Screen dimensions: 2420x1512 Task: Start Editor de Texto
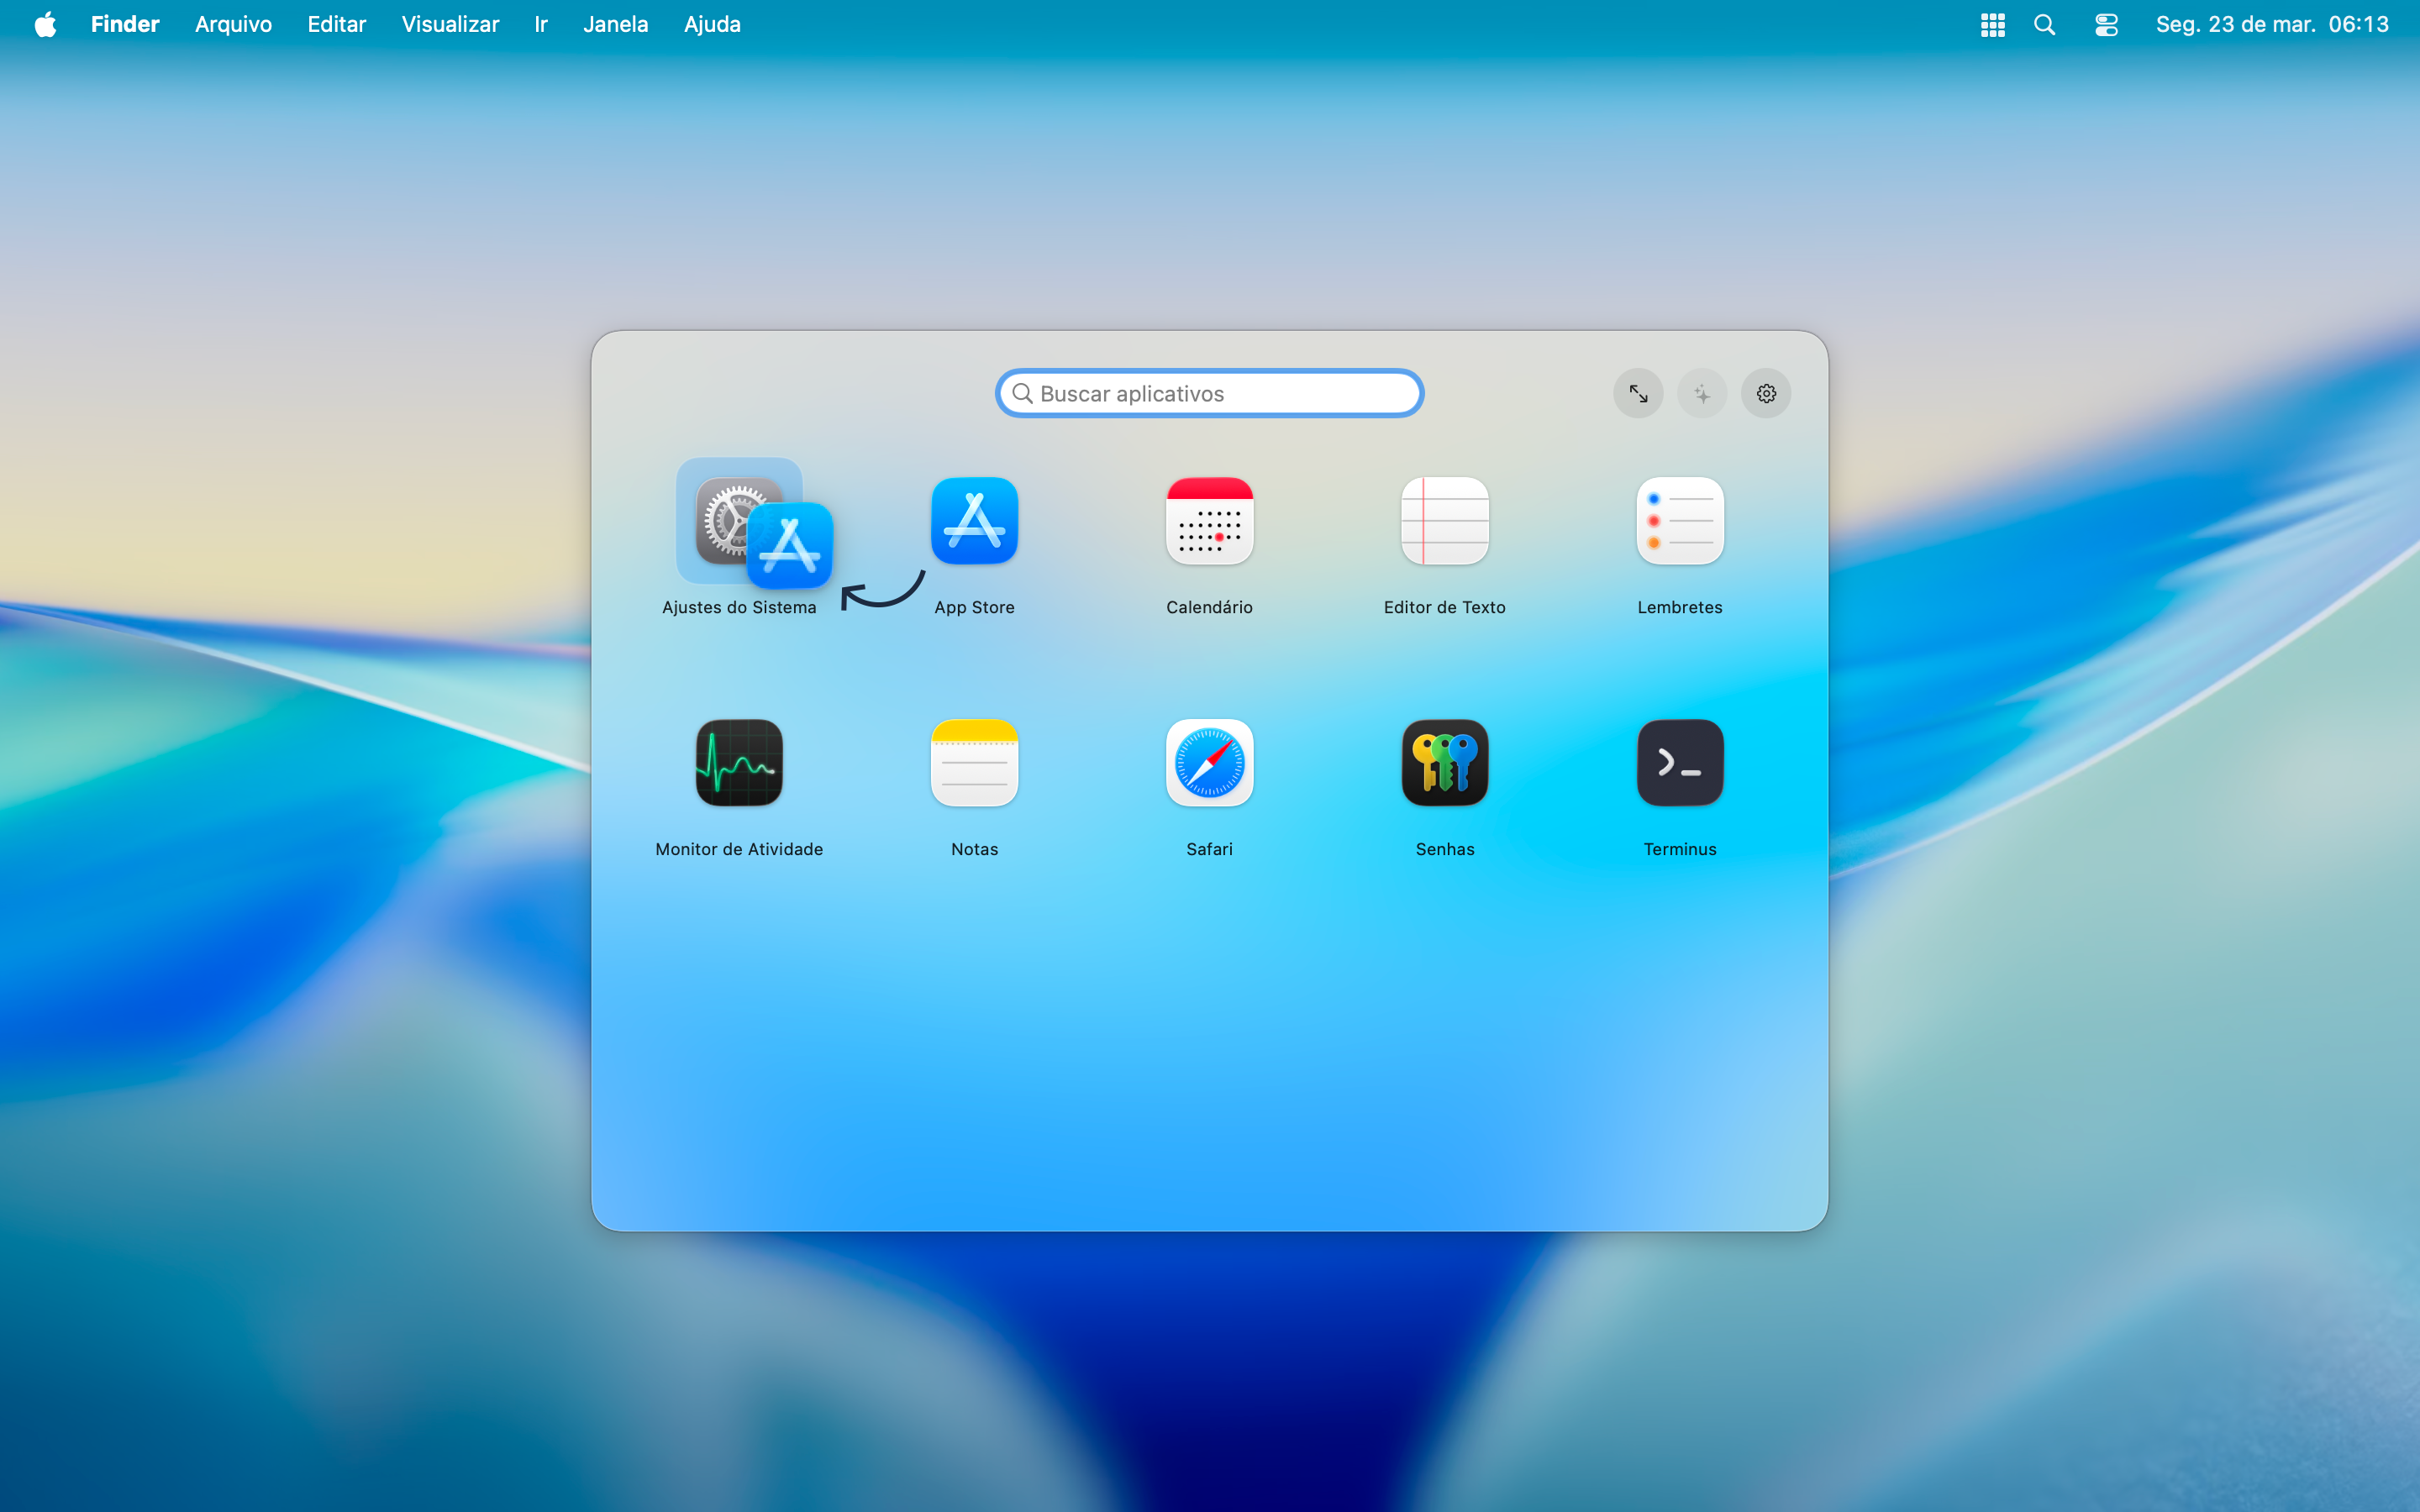[x=1444, y=521]
